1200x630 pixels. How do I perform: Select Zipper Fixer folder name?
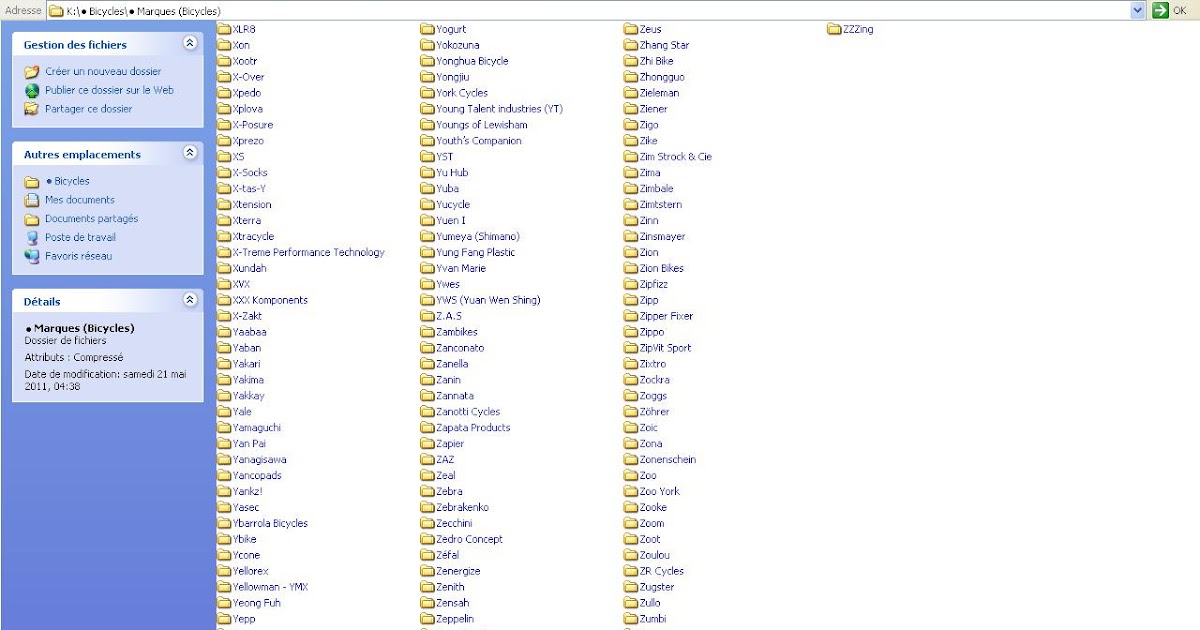666,316
